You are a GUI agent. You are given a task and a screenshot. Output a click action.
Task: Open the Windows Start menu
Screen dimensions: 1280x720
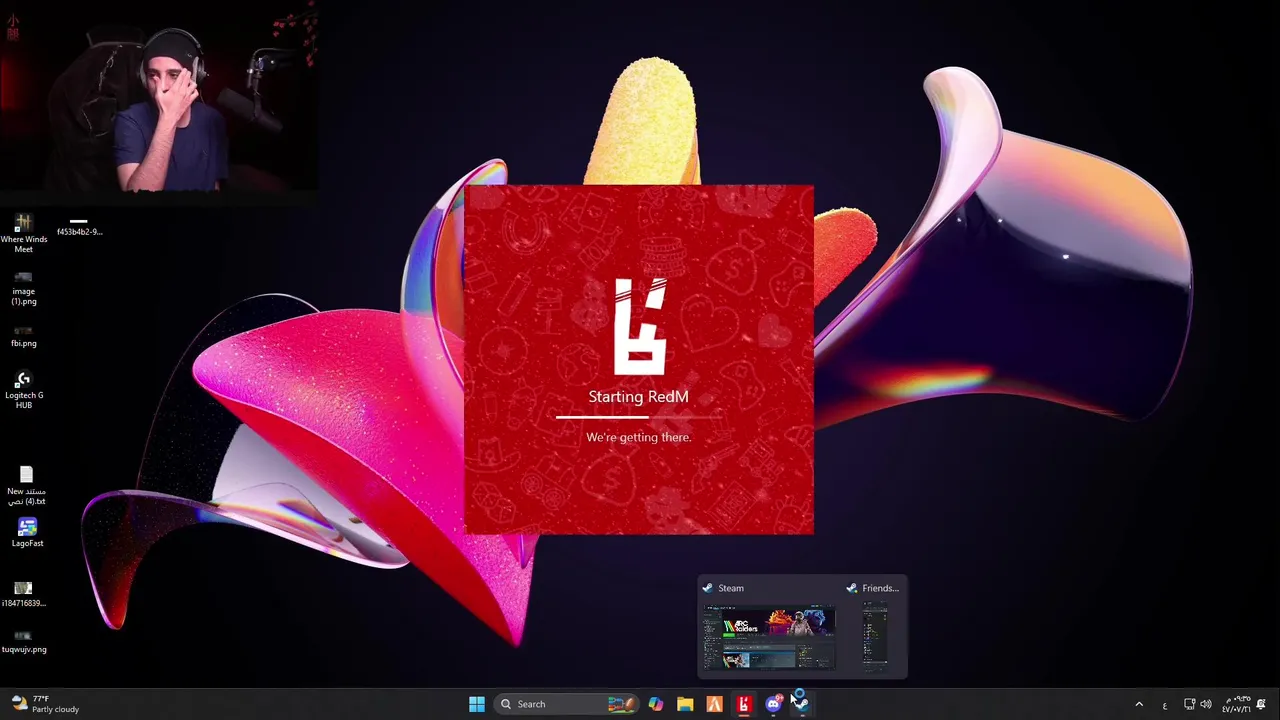[477, 704]
